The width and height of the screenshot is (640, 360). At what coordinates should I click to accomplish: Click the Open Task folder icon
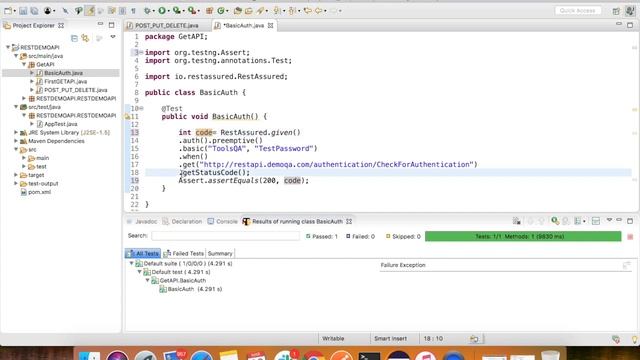tap(249, 11)
